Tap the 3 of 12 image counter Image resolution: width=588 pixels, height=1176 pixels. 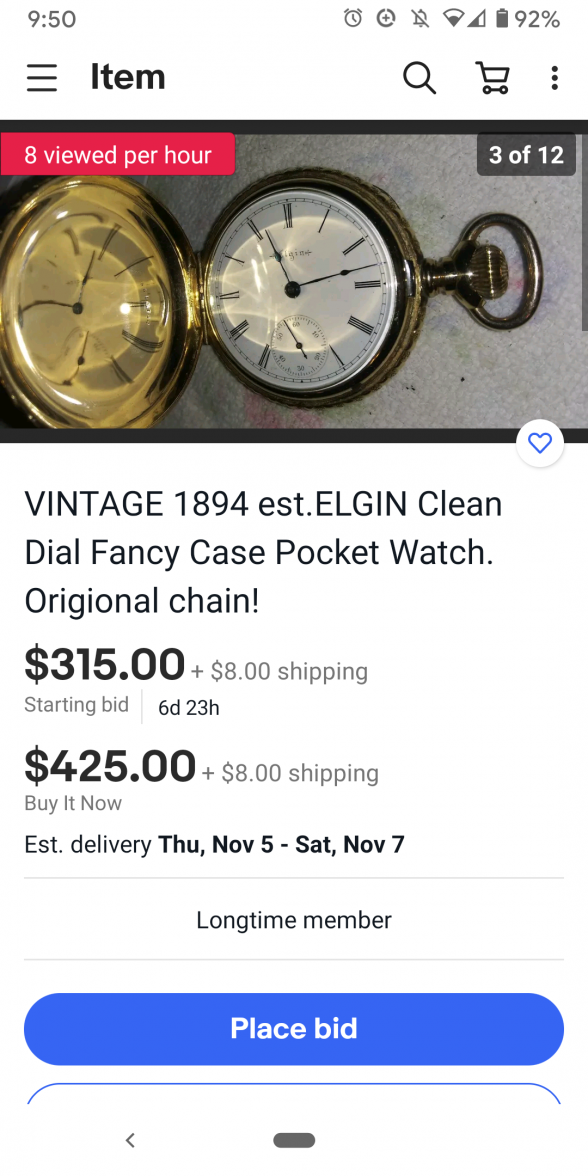526,154
